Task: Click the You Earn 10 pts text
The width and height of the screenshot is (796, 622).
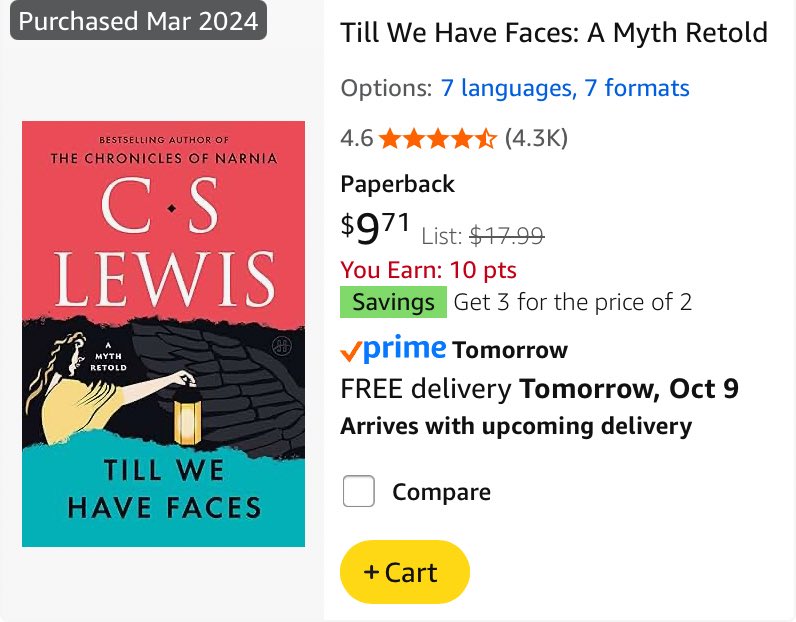Action: click(x=428, y=270)
